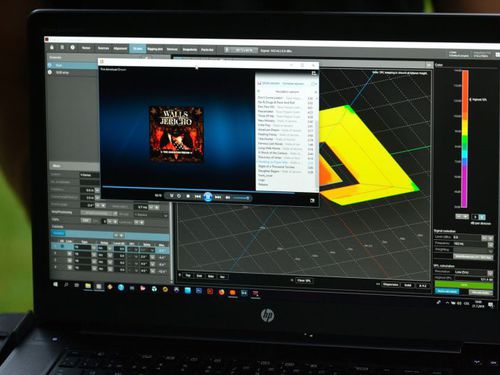Viewport: 500px width, 375px height.
Task: Click the Windows Start button
Action: point(55,284)
